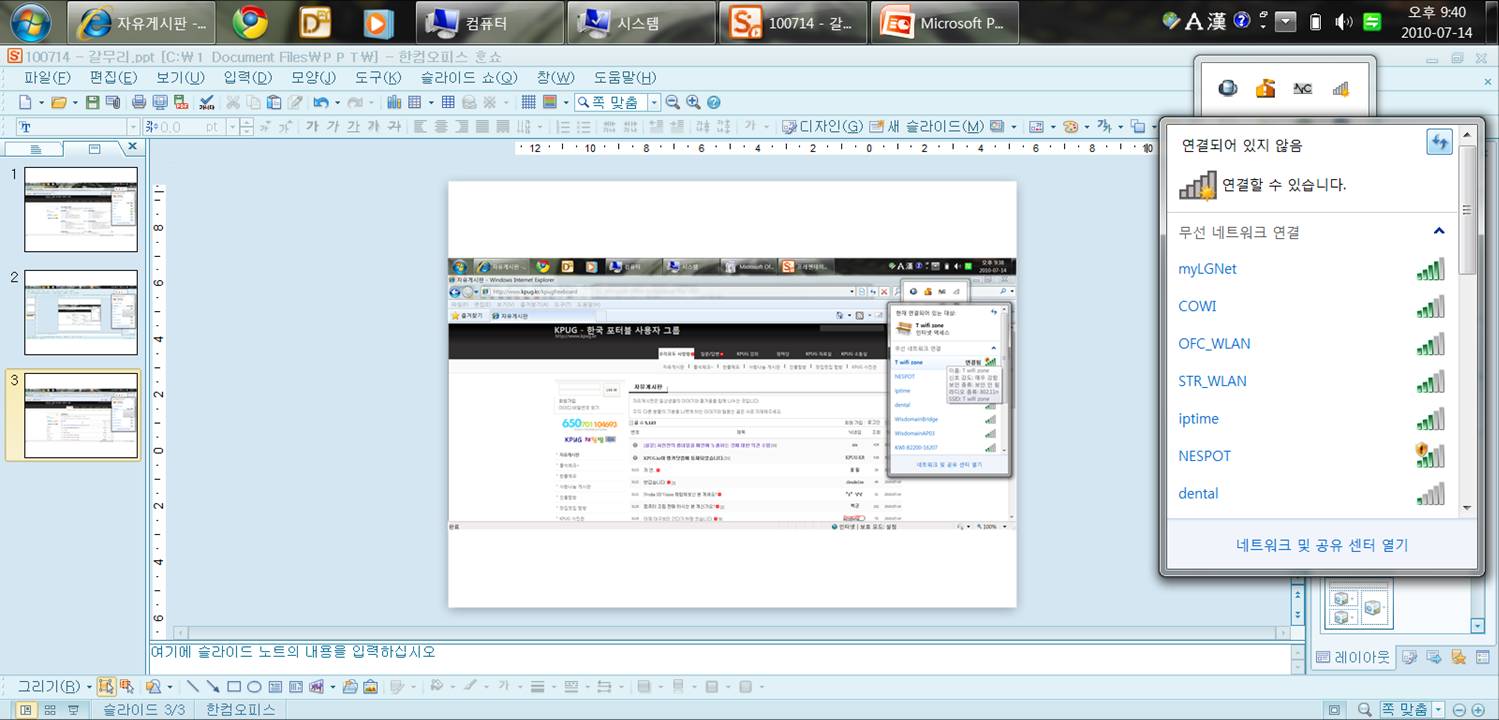This screenshot has height=720, width=1499.
Task: Click 네트워크 및 공유 센터 열기 link
Action: [1322, 545]
